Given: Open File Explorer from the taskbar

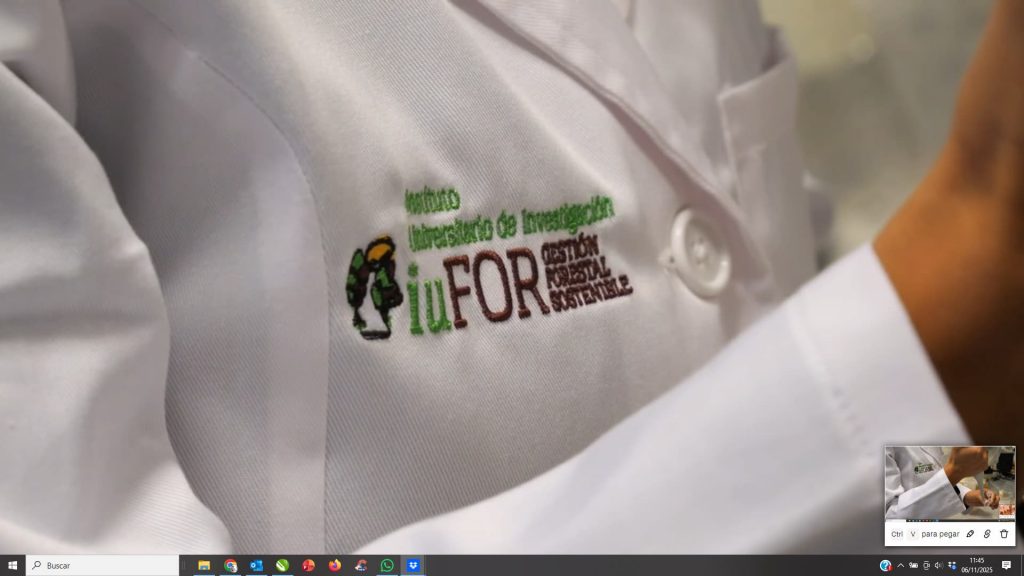Looking at the screenshot, I should click(204, 566).
